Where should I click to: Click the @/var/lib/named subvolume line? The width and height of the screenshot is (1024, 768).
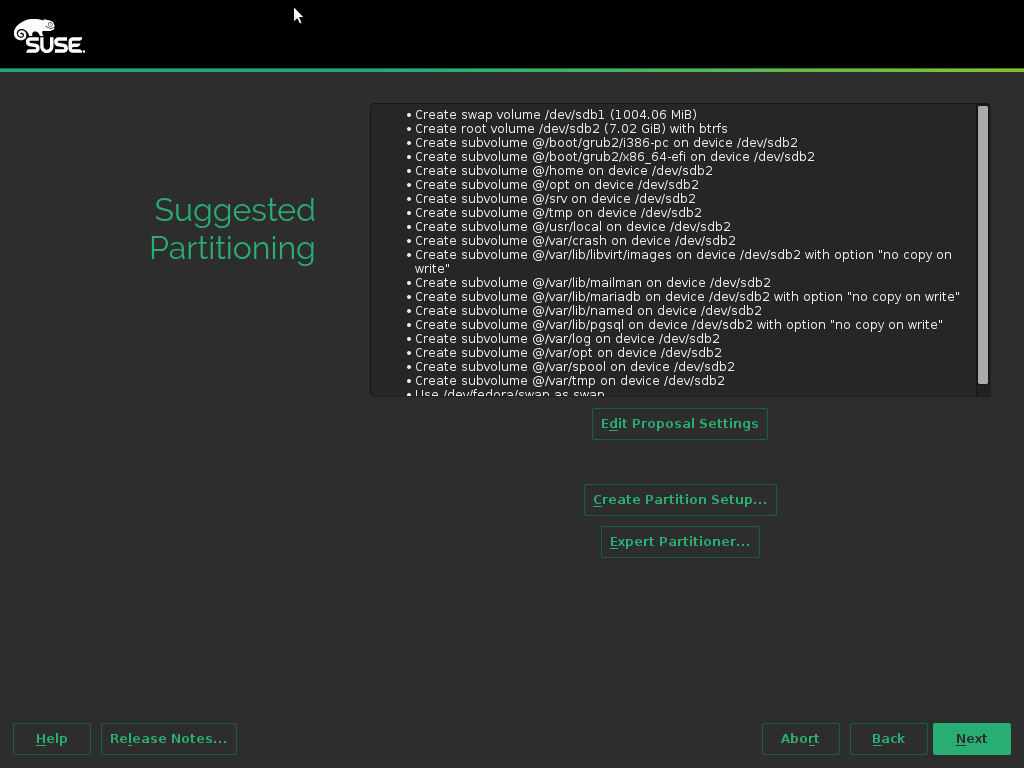(x=588, y=311)
